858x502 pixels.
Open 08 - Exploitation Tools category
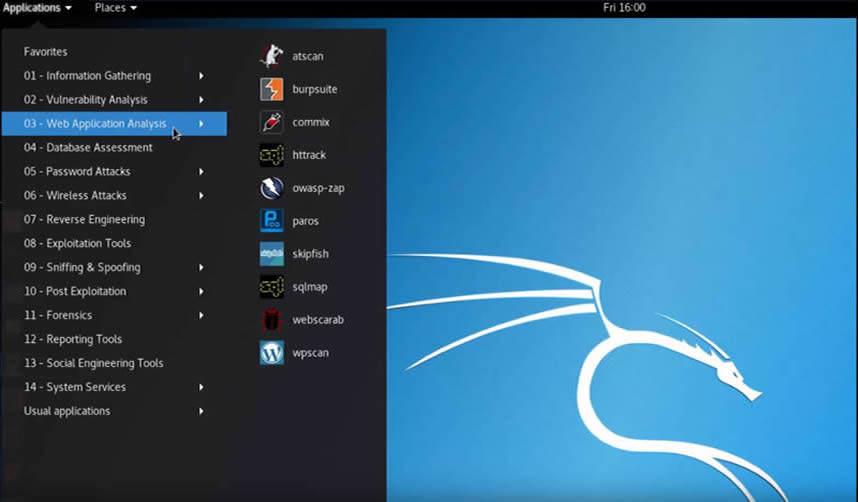pos(114,243)
